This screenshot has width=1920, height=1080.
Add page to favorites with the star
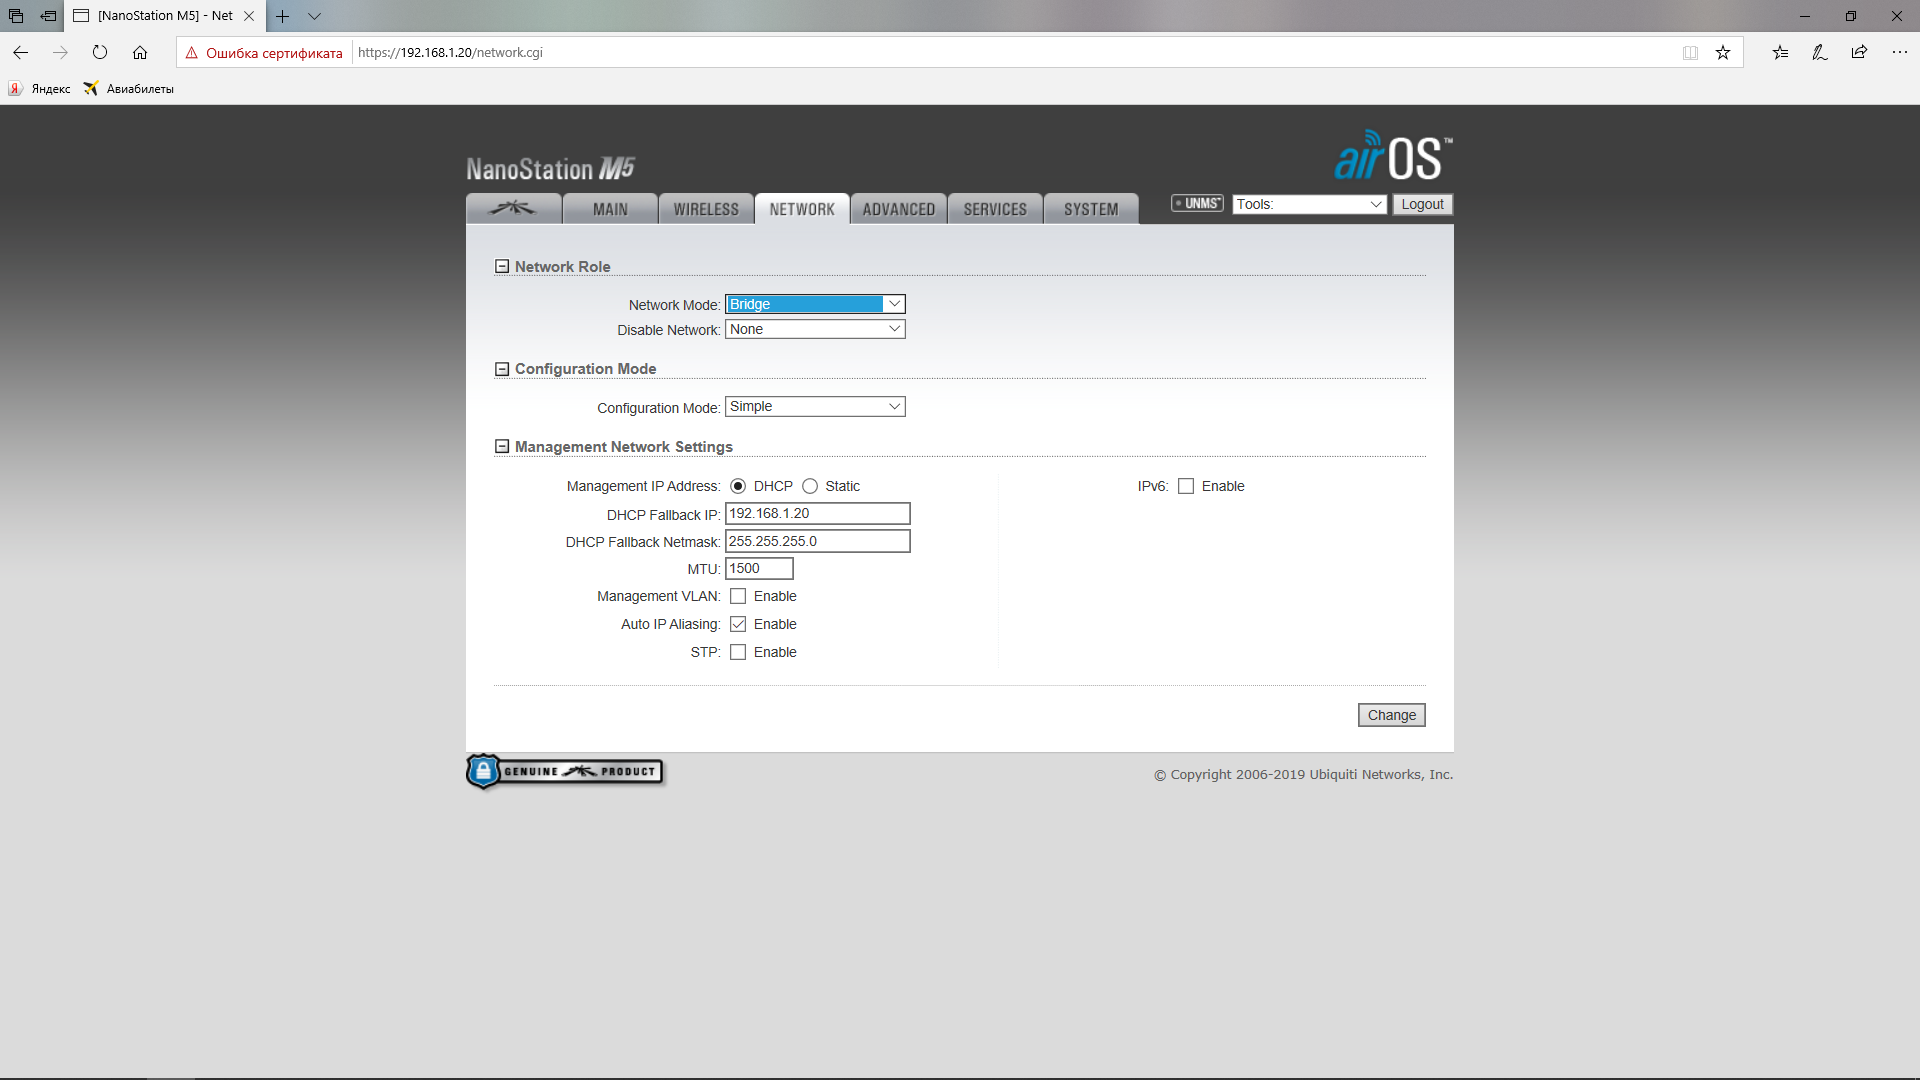[1723, 53]
